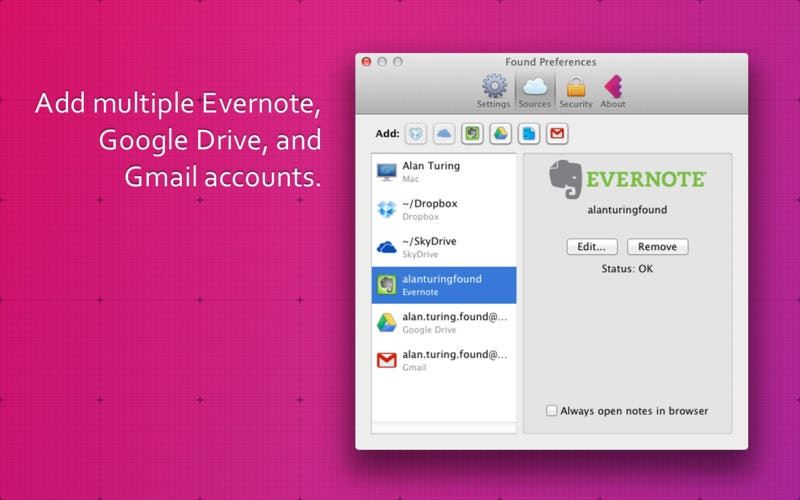Close the Found Preferences window
This screenshot has height=500, width=800.
pyautogui.click(x=366, y=62)
